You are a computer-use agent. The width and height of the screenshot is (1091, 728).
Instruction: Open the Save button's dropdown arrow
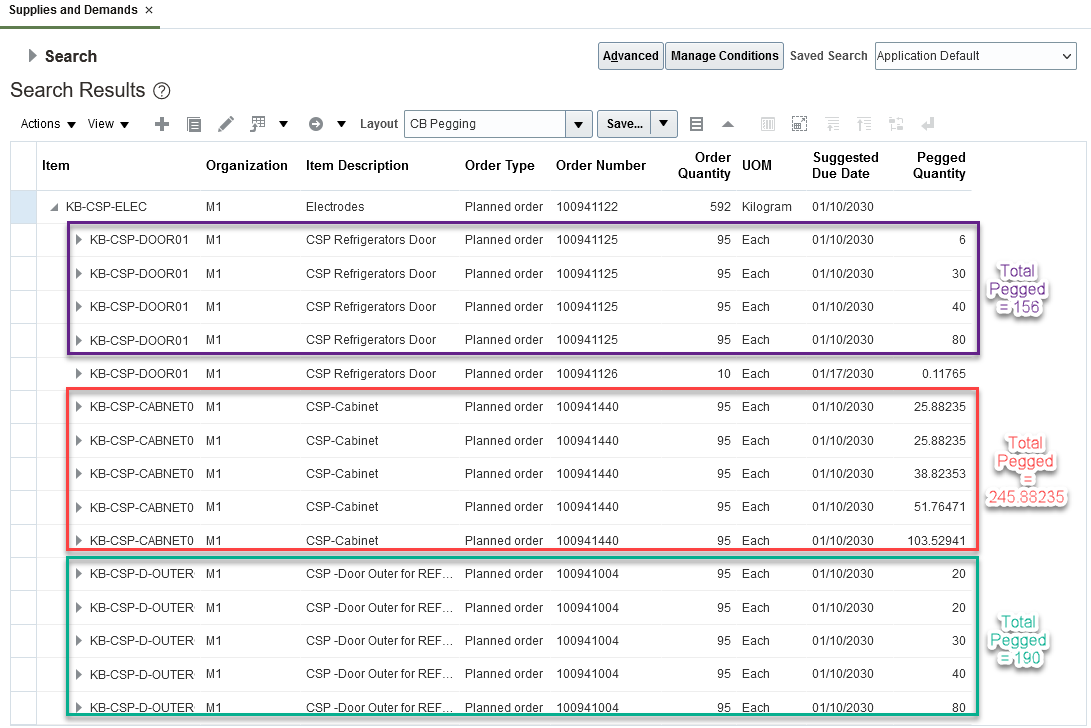(x=665, y=124)
